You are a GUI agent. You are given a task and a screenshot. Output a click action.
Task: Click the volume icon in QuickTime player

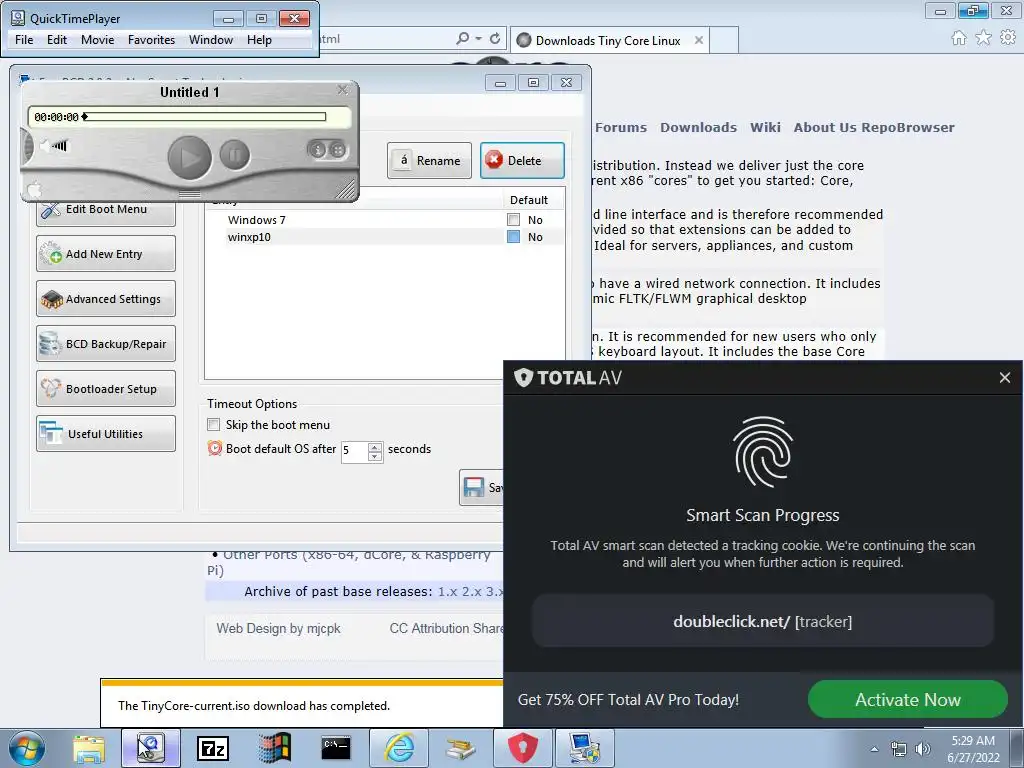(54, 146)
